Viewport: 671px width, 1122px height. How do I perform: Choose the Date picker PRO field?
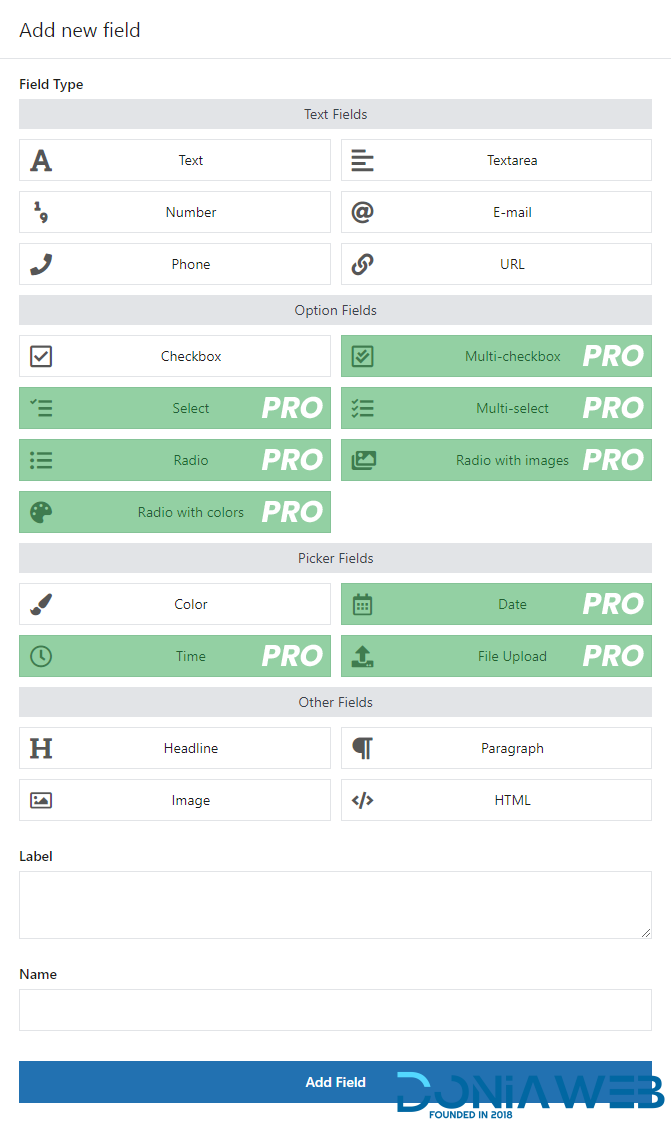[496, 604]
